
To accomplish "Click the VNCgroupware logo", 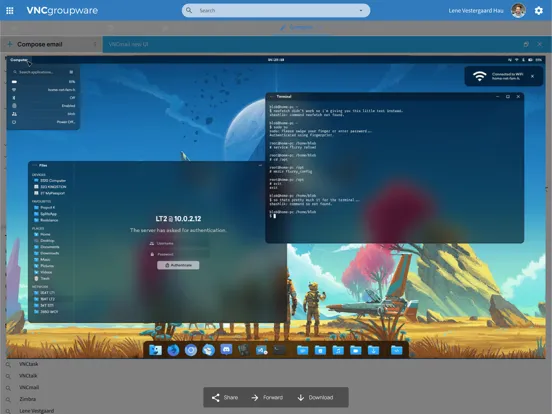I will tap(62, 11).
